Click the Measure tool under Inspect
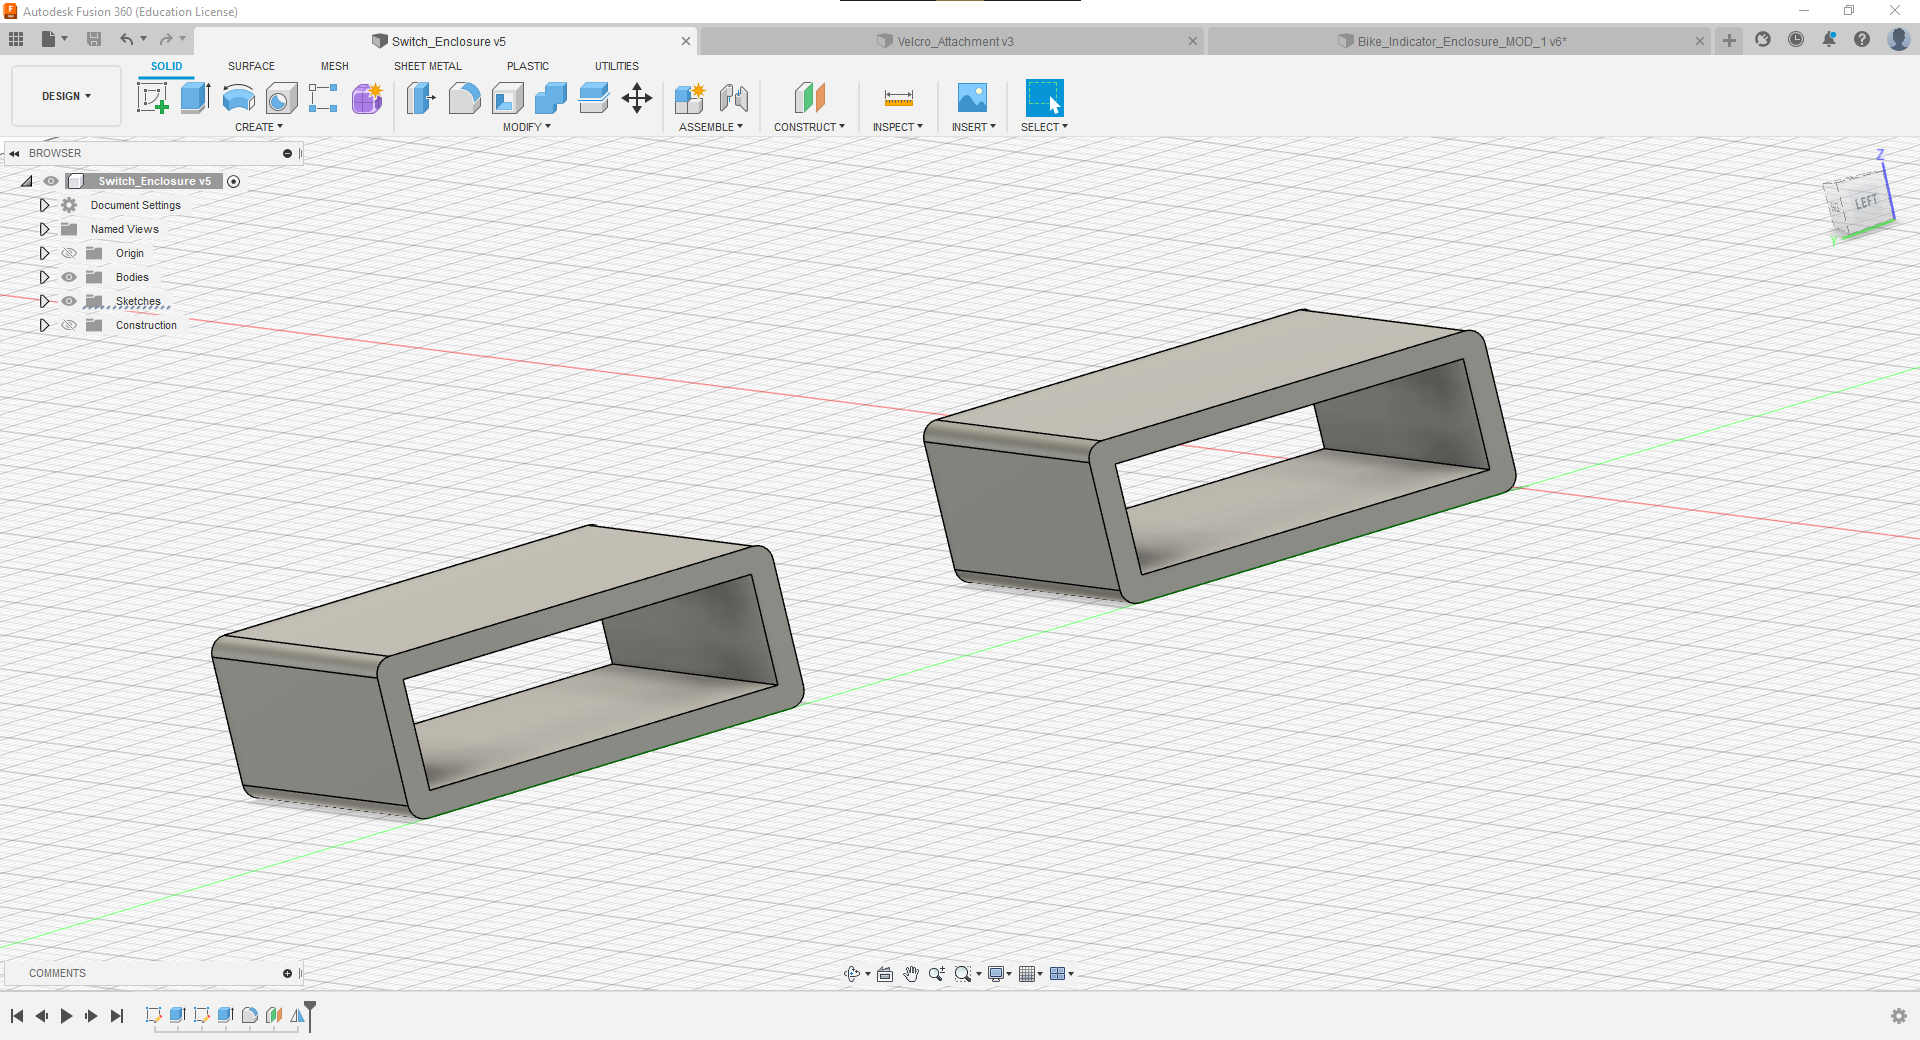Image resolution: width=1920 pixels, height=1040 pixels. point(898,98)
